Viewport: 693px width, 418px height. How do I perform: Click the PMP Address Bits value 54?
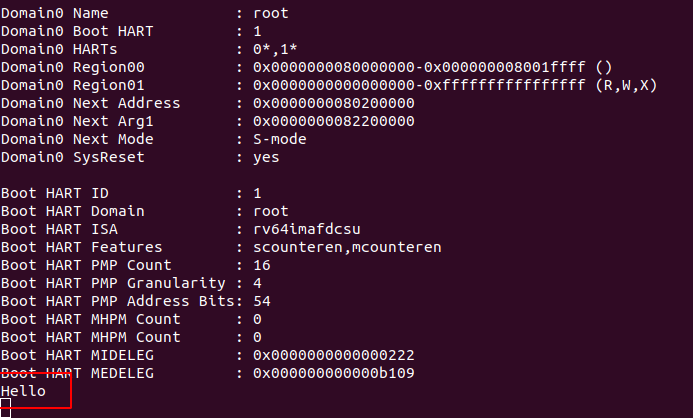tap(262, 301)
